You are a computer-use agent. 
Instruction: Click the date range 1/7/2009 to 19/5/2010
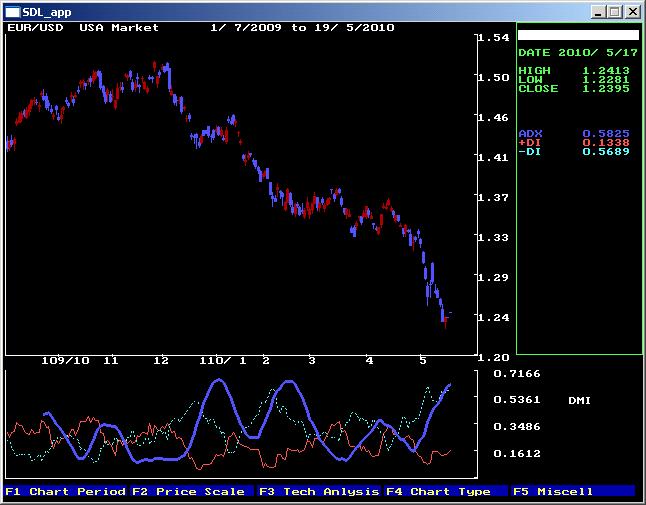coord(302,28)
